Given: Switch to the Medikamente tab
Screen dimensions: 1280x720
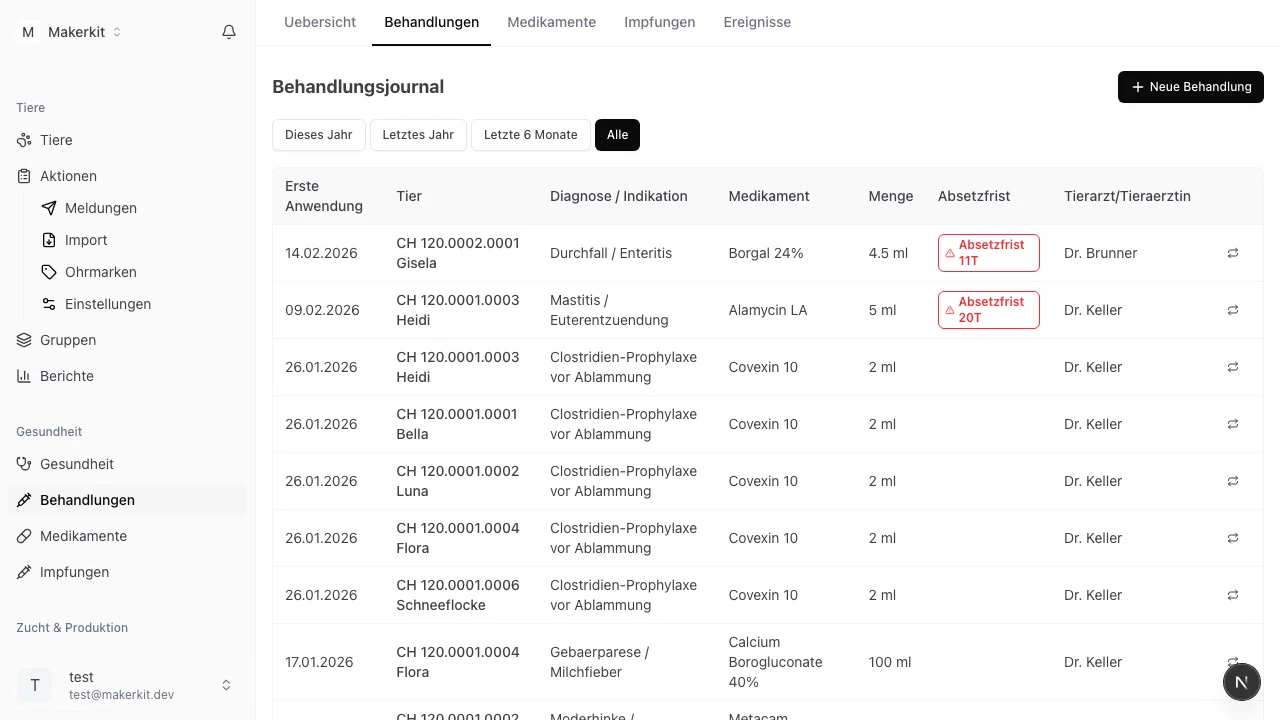Looking at the screenshot, I should [x=551, y=22].
